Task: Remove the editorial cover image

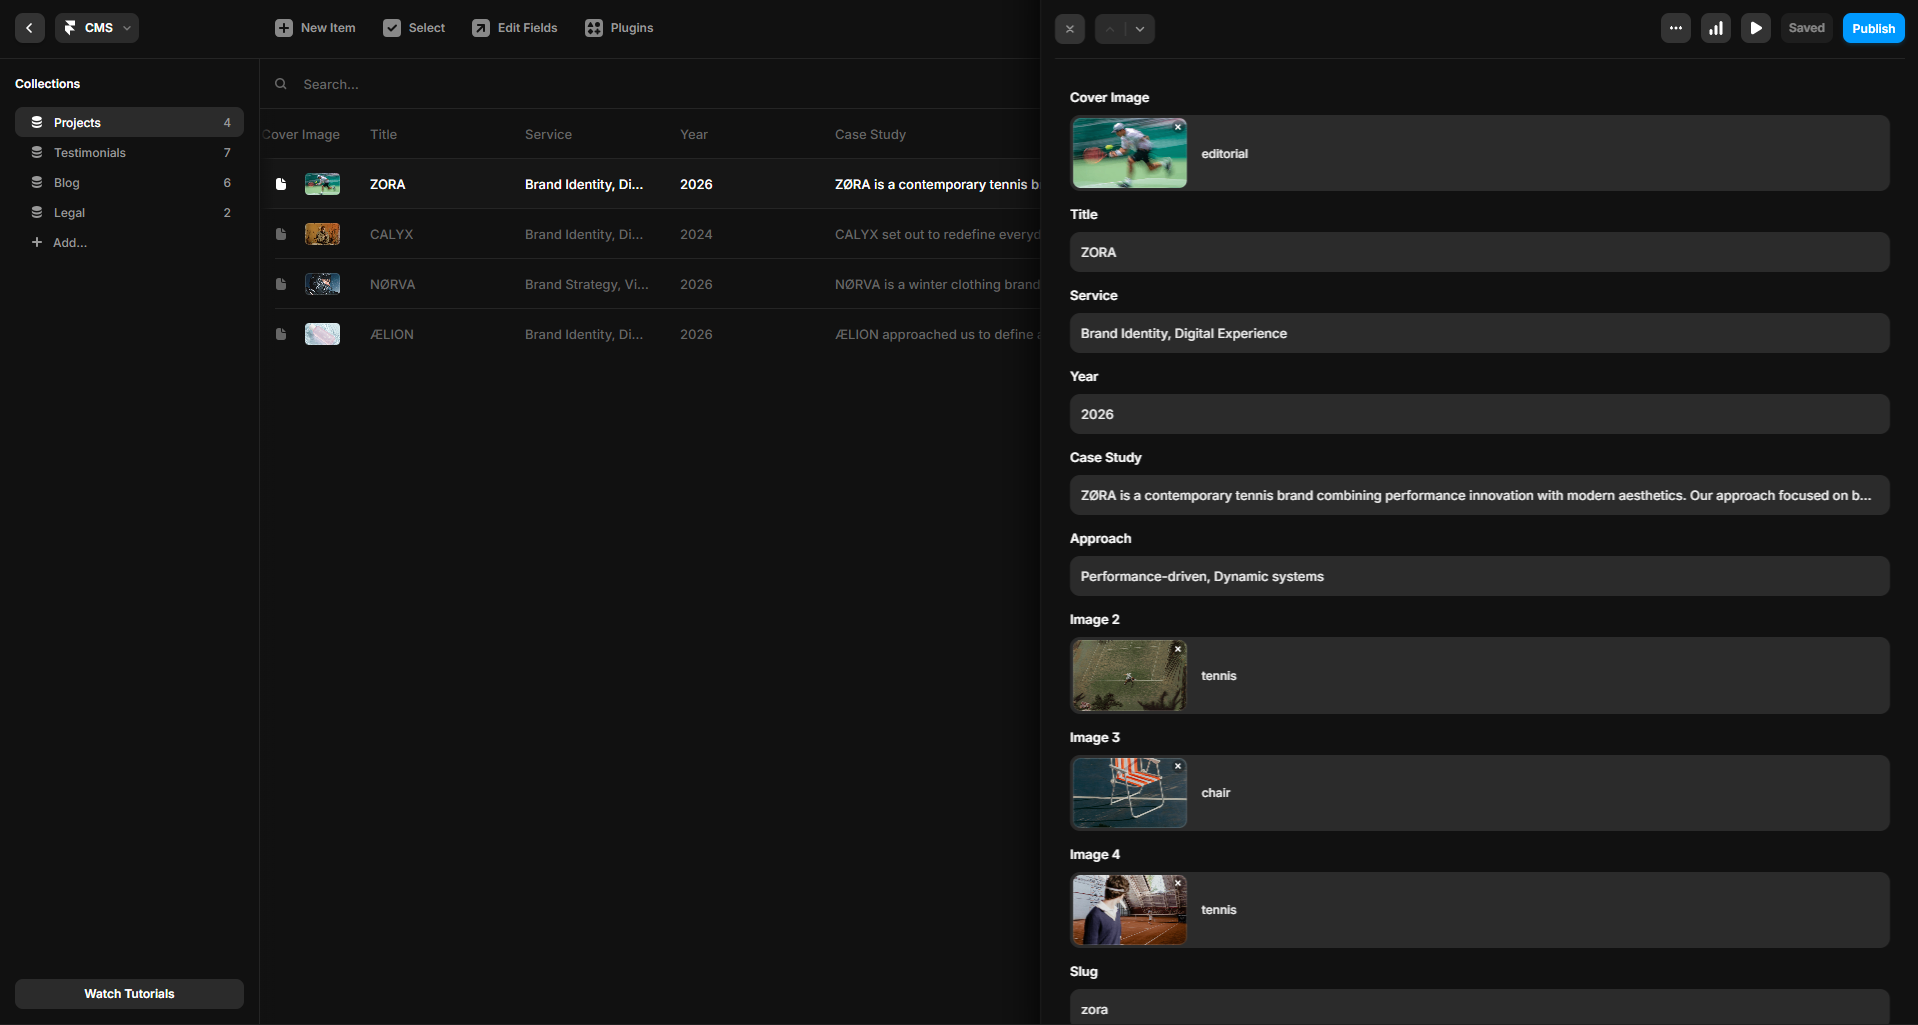Action: pos(1178,127)
